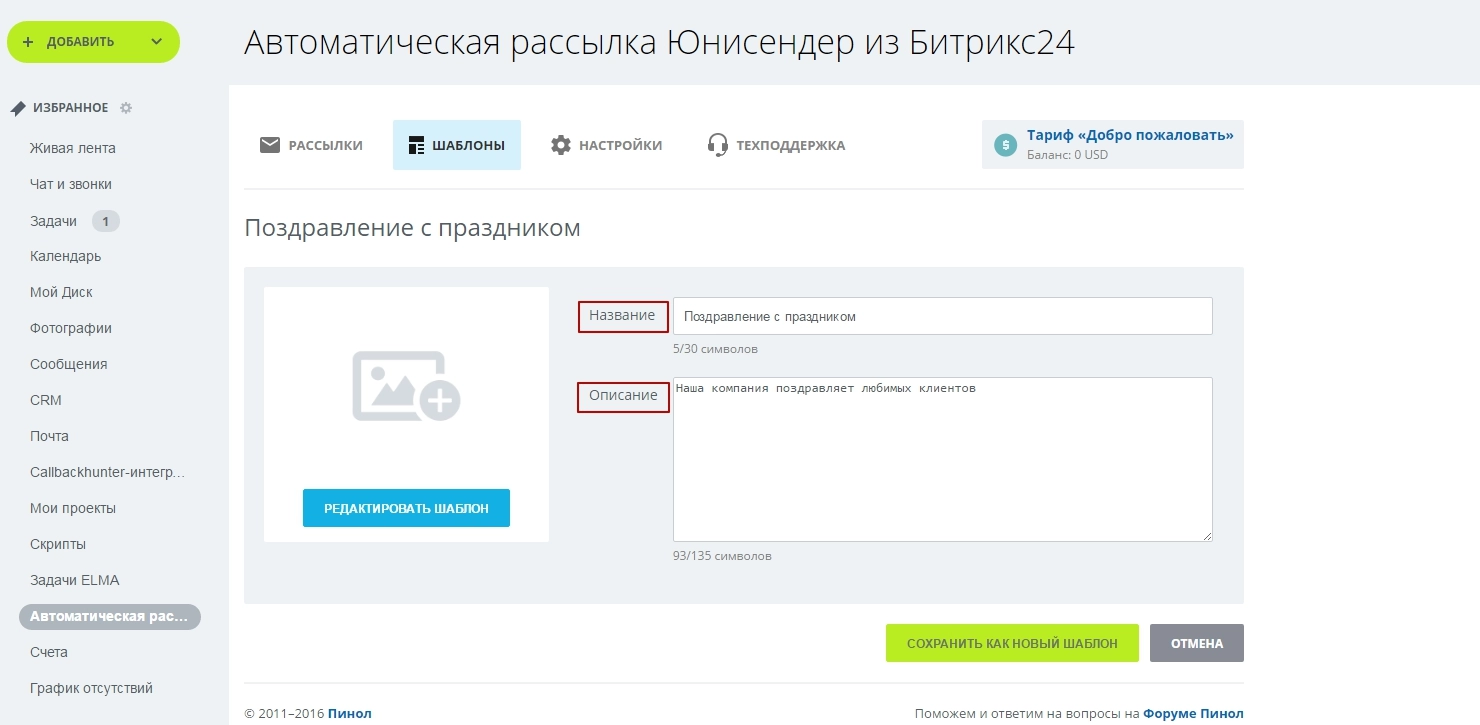The width and height of the screenshot is (1480, 725).
Task: Click the gear icon beside Настройки
Action: [x=561, y=145]
